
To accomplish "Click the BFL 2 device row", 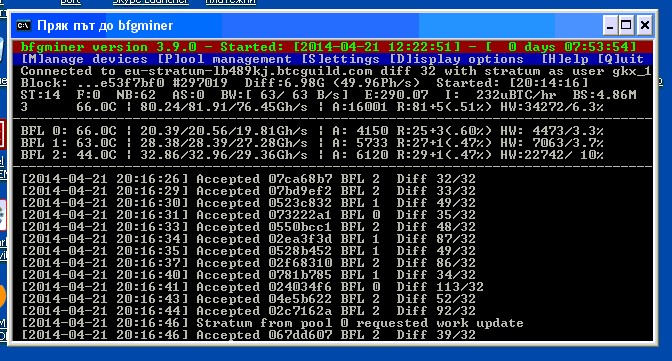I will point(312,155).
